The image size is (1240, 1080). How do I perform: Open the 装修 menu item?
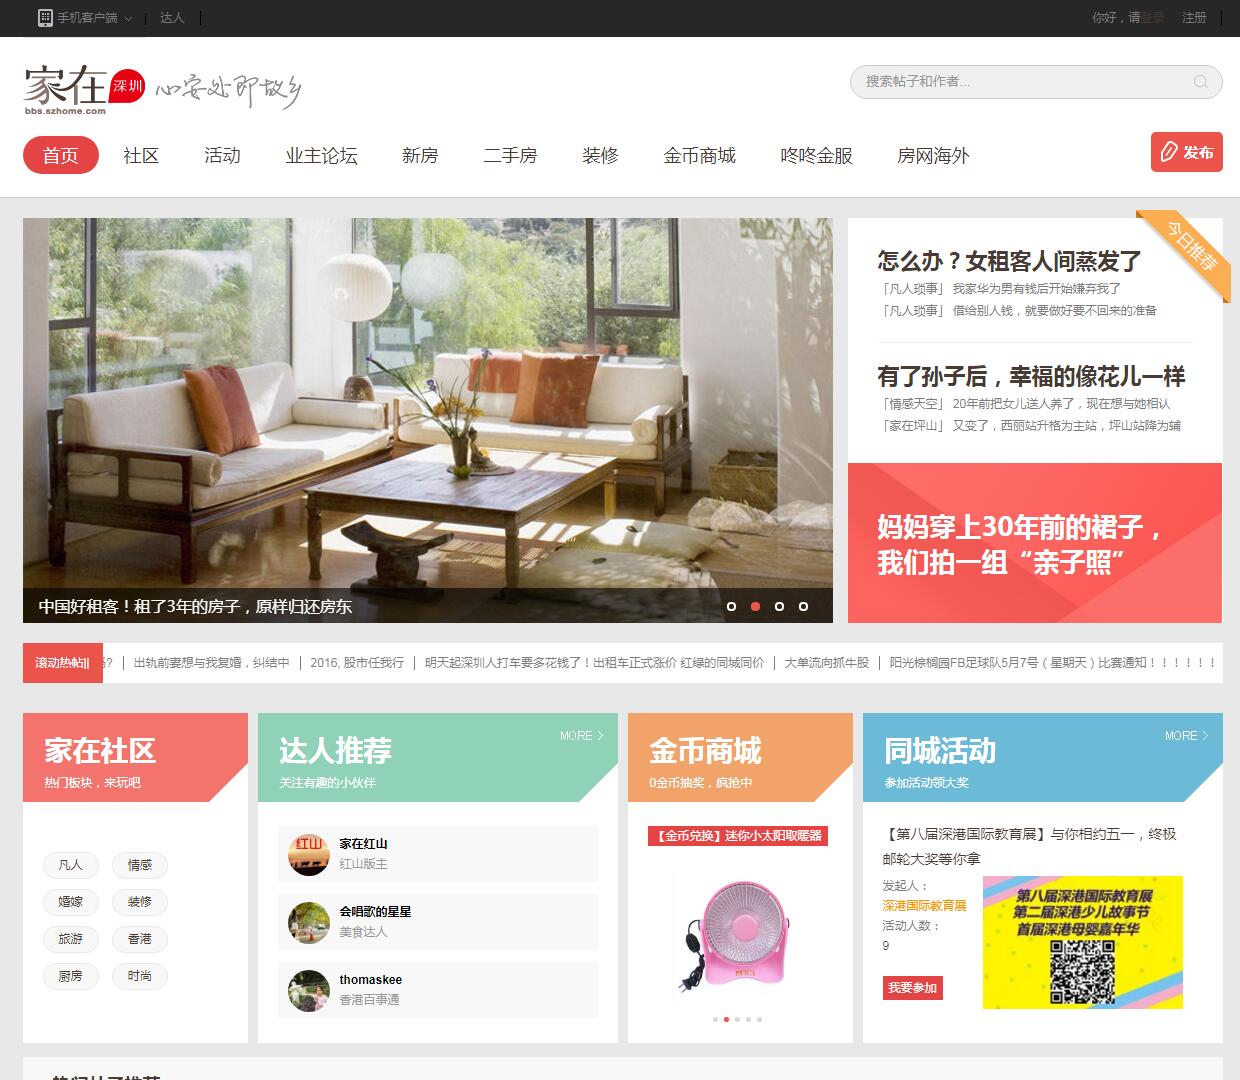click(x=600, y=155)
